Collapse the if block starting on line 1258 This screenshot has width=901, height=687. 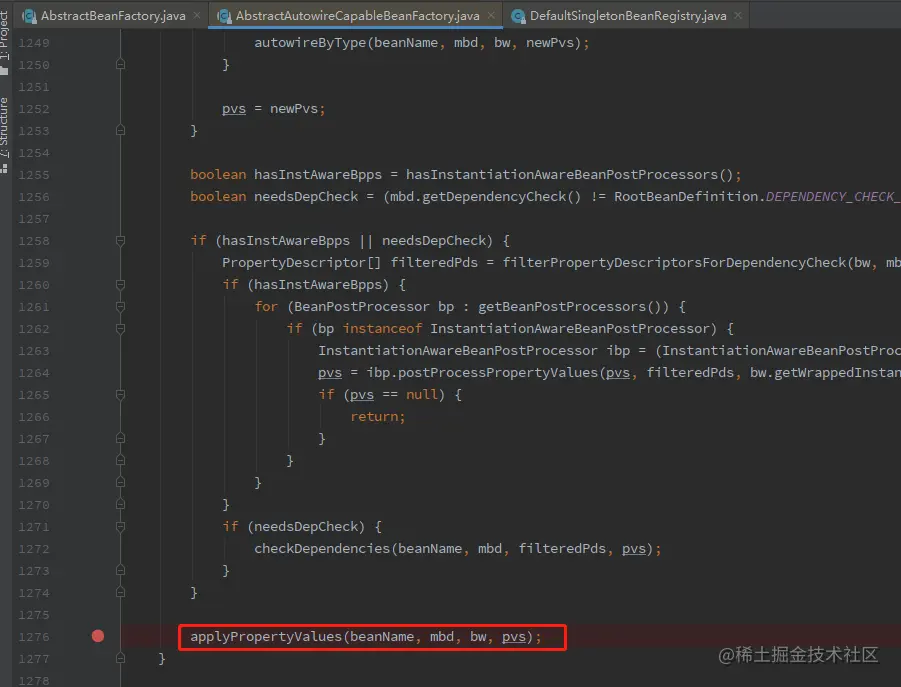120,241
